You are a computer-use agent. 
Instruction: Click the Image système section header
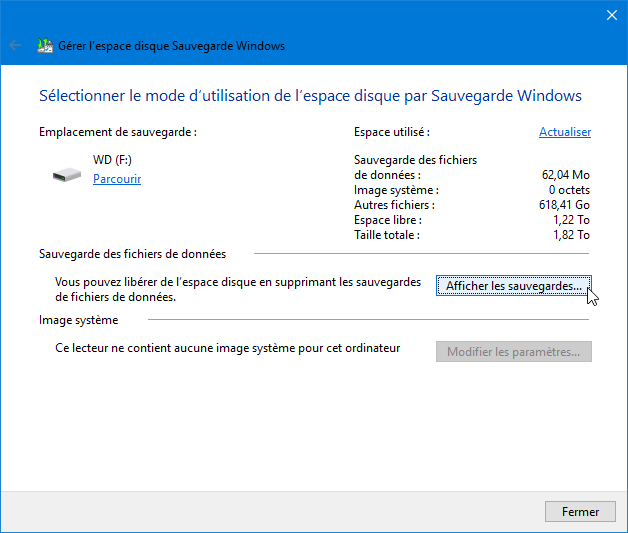[78, 320]
